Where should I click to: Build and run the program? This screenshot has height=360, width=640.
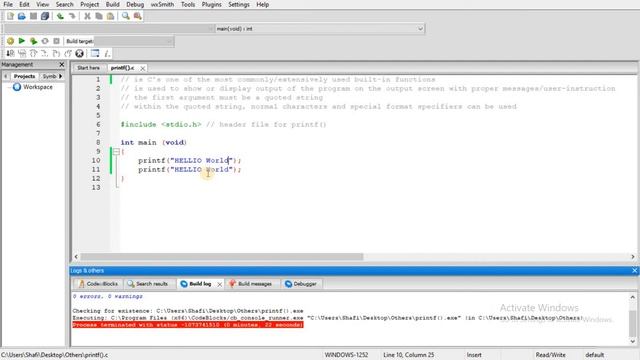(x=33, y=41)
